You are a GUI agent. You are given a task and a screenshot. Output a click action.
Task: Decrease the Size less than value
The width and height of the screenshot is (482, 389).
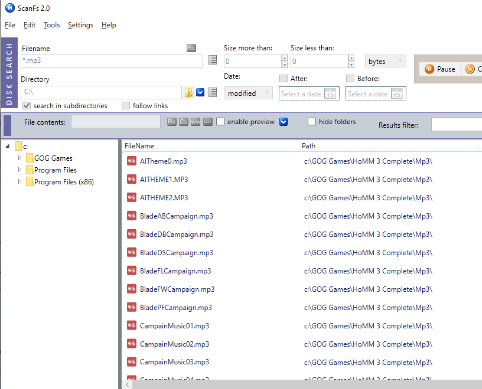[x=351, y=65]
